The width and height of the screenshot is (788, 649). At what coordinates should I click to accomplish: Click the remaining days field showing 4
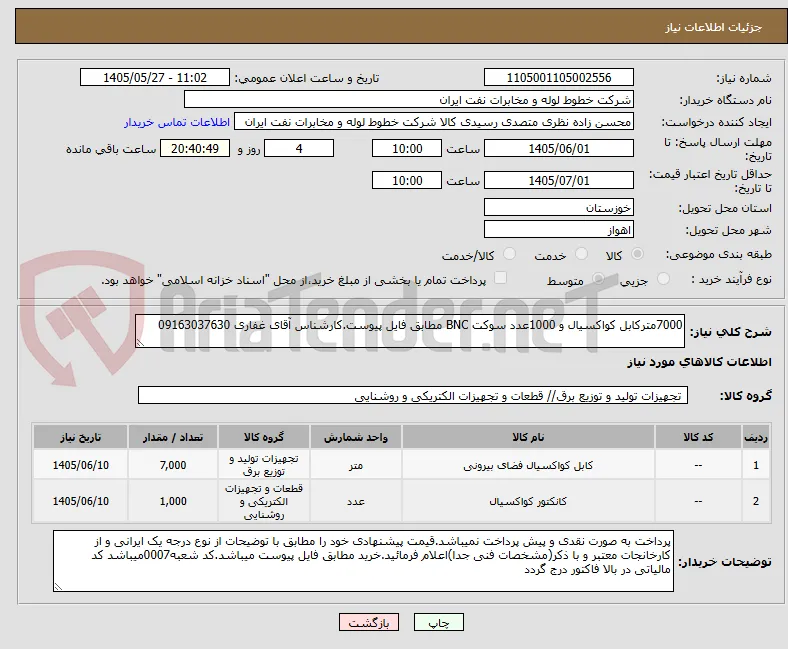point(299,148)
